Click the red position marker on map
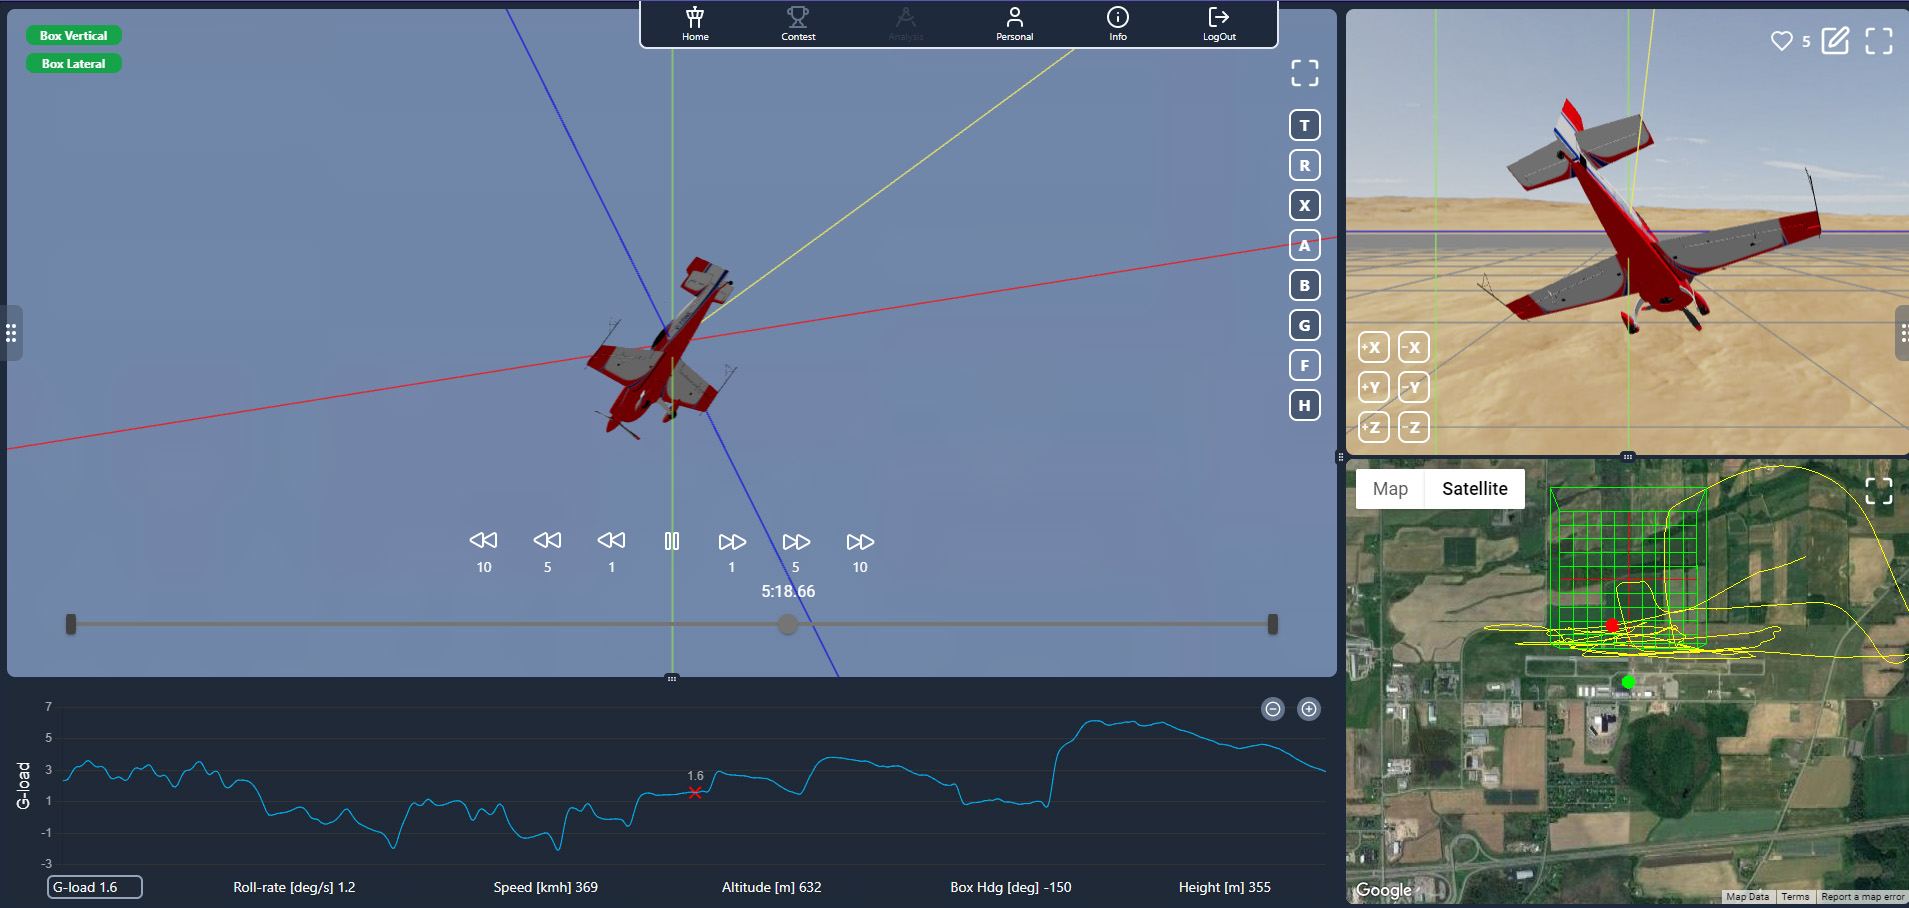 tap(1612, 626)
